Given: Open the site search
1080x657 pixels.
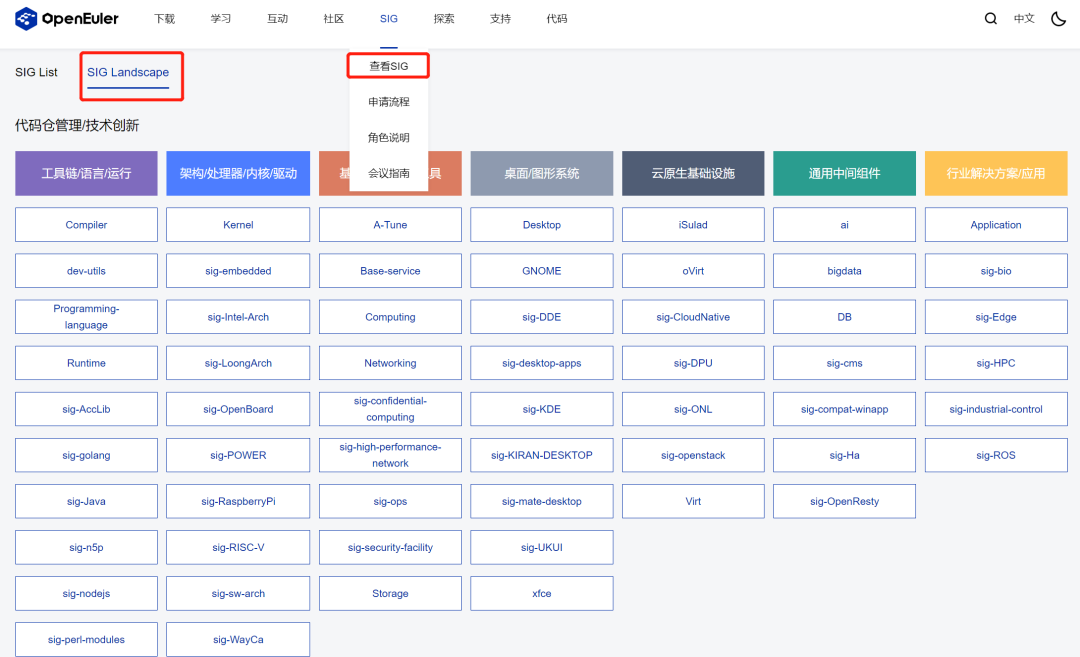Looking at the screenshot, I should coord(990,18).
